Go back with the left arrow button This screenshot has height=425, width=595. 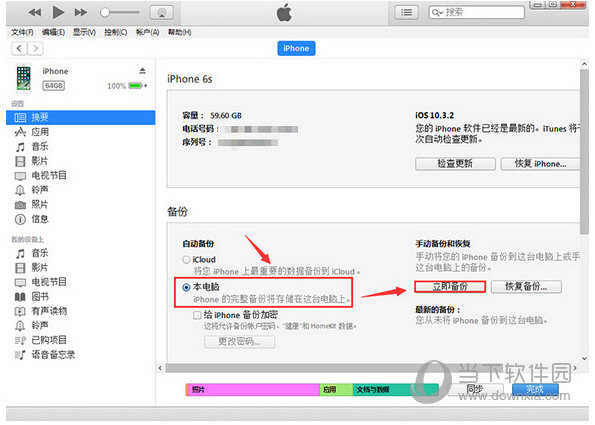19,48
